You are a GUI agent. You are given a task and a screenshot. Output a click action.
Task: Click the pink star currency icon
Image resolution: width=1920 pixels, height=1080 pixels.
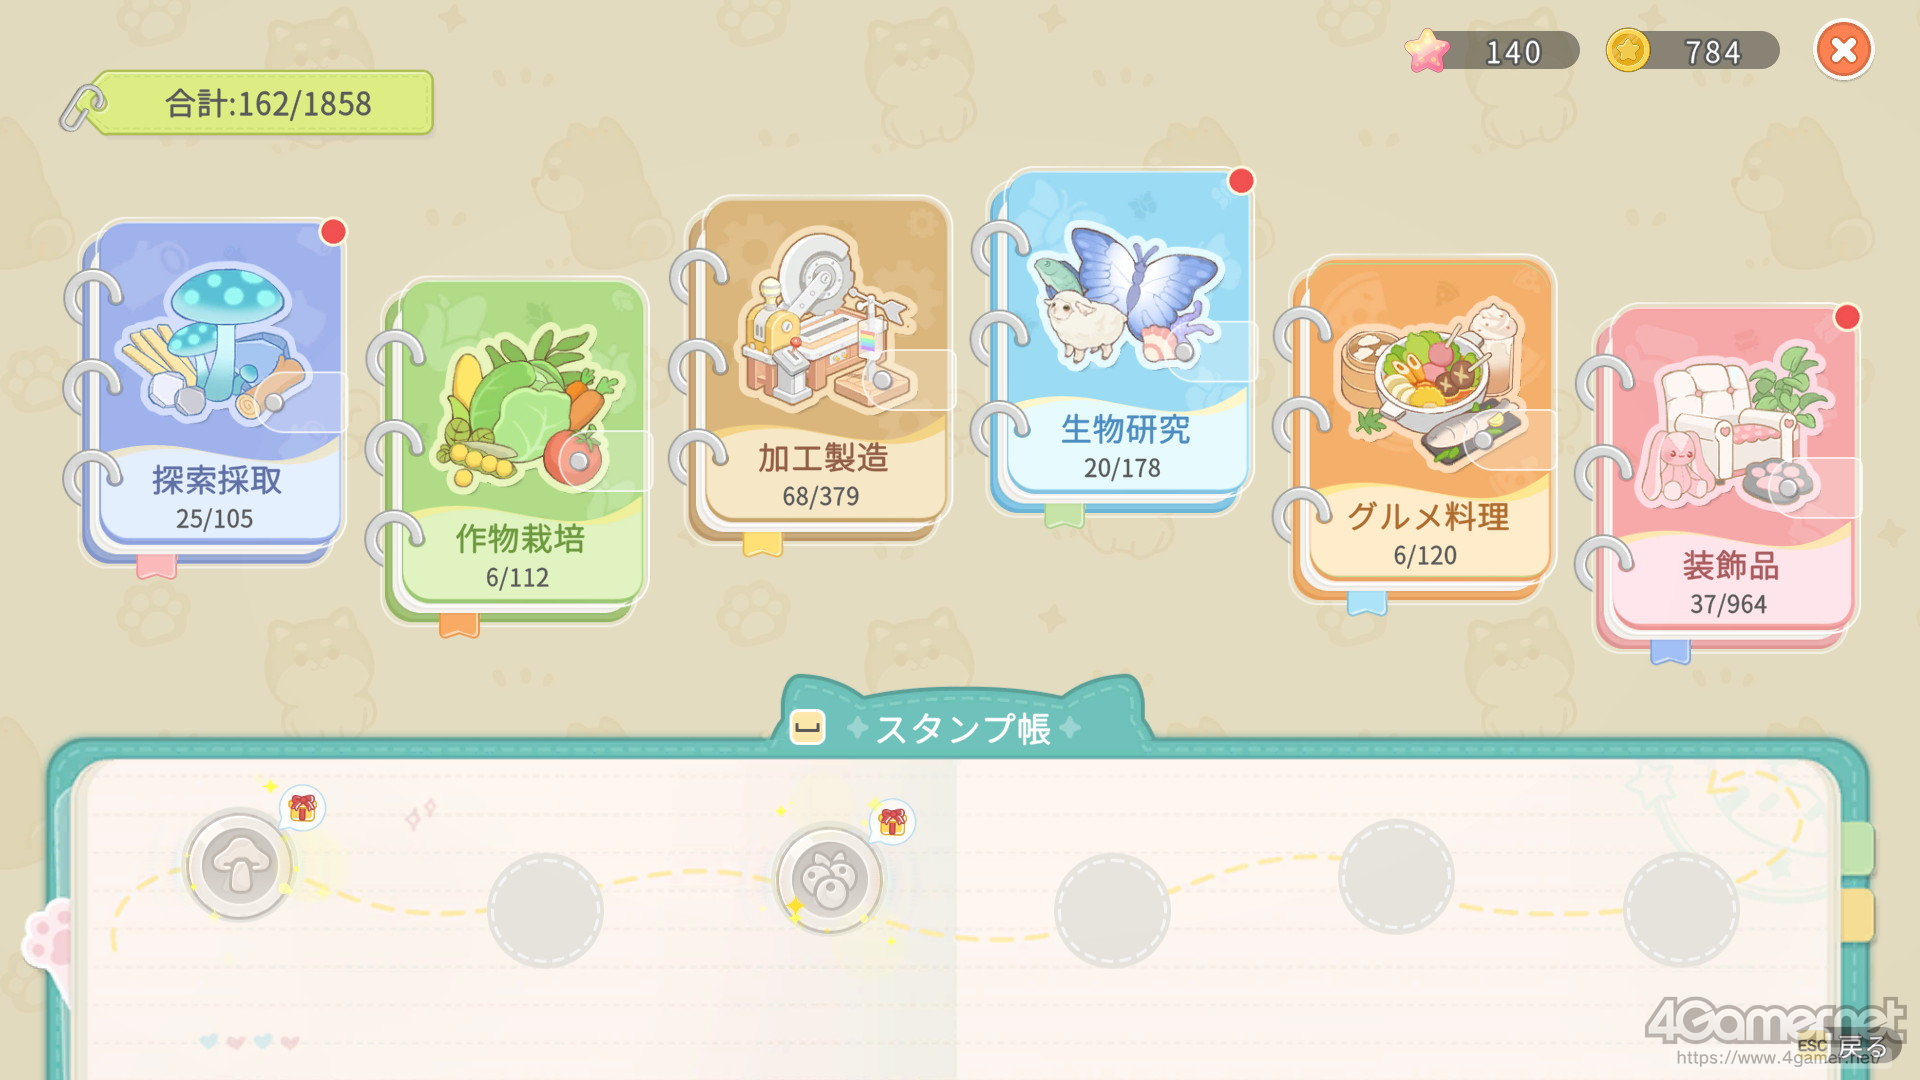coord(1427,50)
